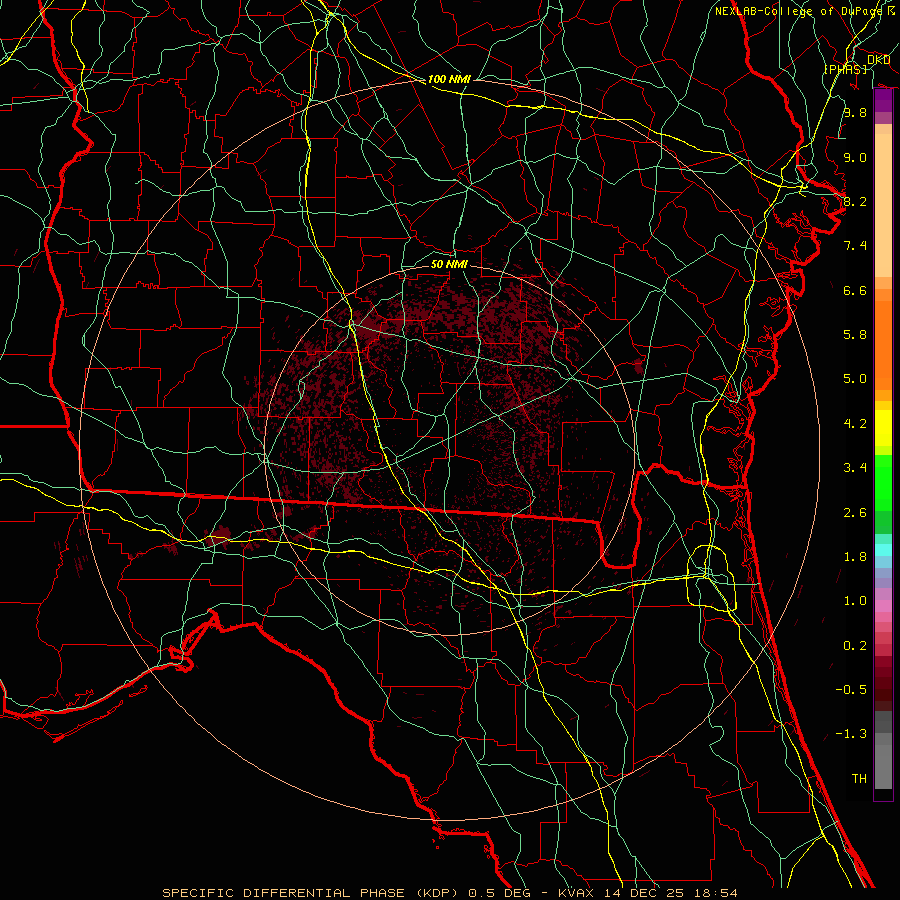Click the -0.5 value on the scale
The height and width of the screenshot is (900, 900).
[851, 690]
